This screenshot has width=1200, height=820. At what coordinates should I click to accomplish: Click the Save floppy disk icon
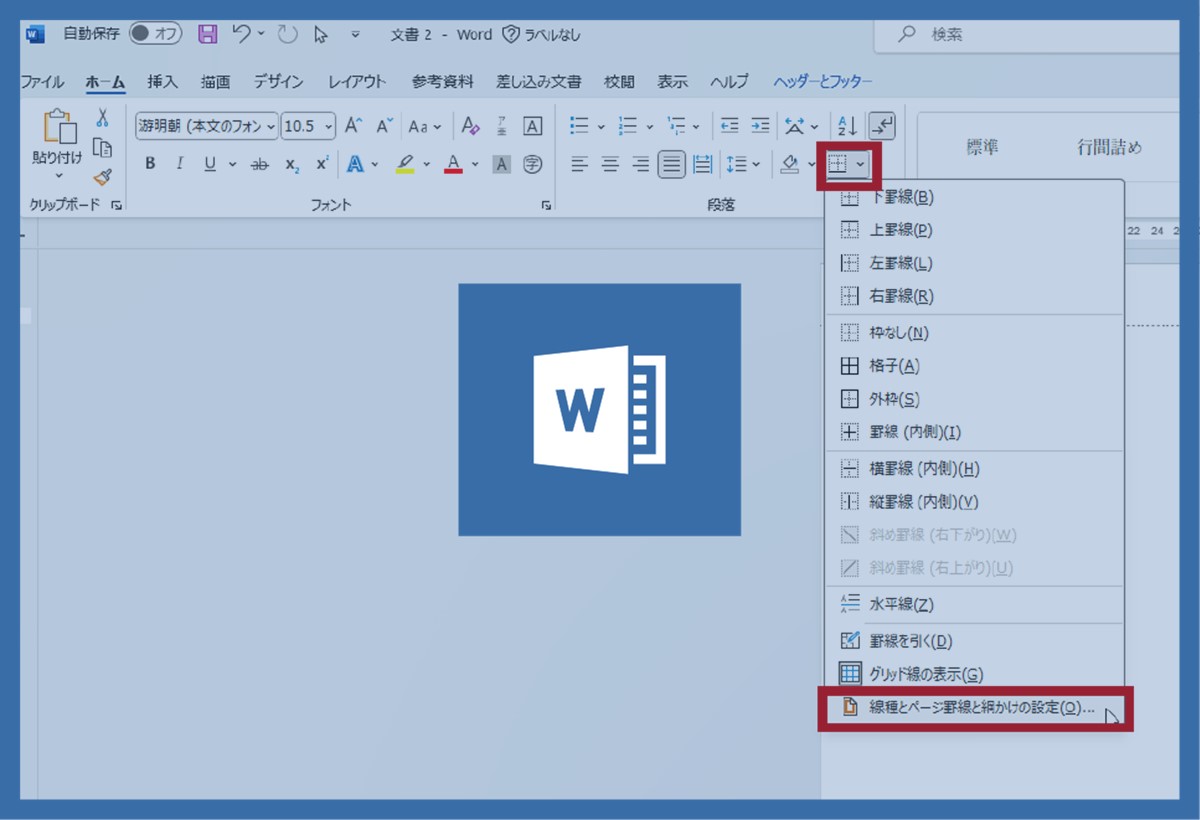208,35
